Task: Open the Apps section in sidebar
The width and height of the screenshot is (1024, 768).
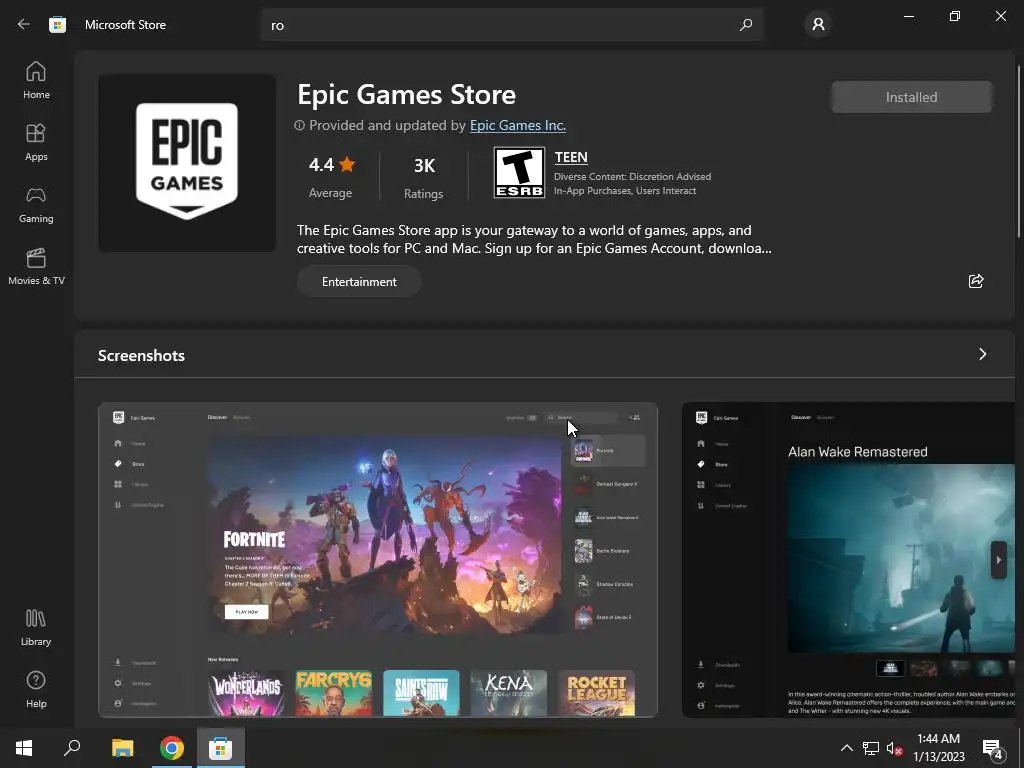Action: (x=36, y=142)
